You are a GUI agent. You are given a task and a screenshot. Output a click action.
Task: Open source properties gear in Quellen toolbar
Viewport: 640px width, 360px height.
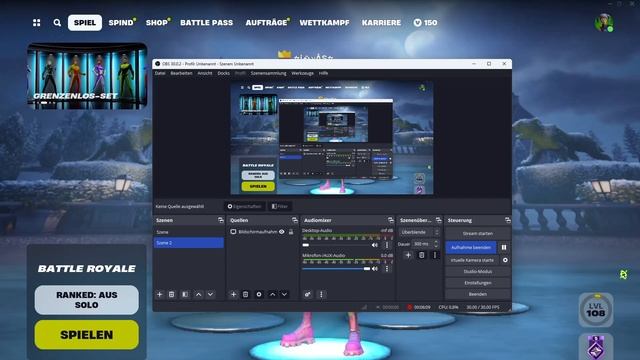pos(259,294)
